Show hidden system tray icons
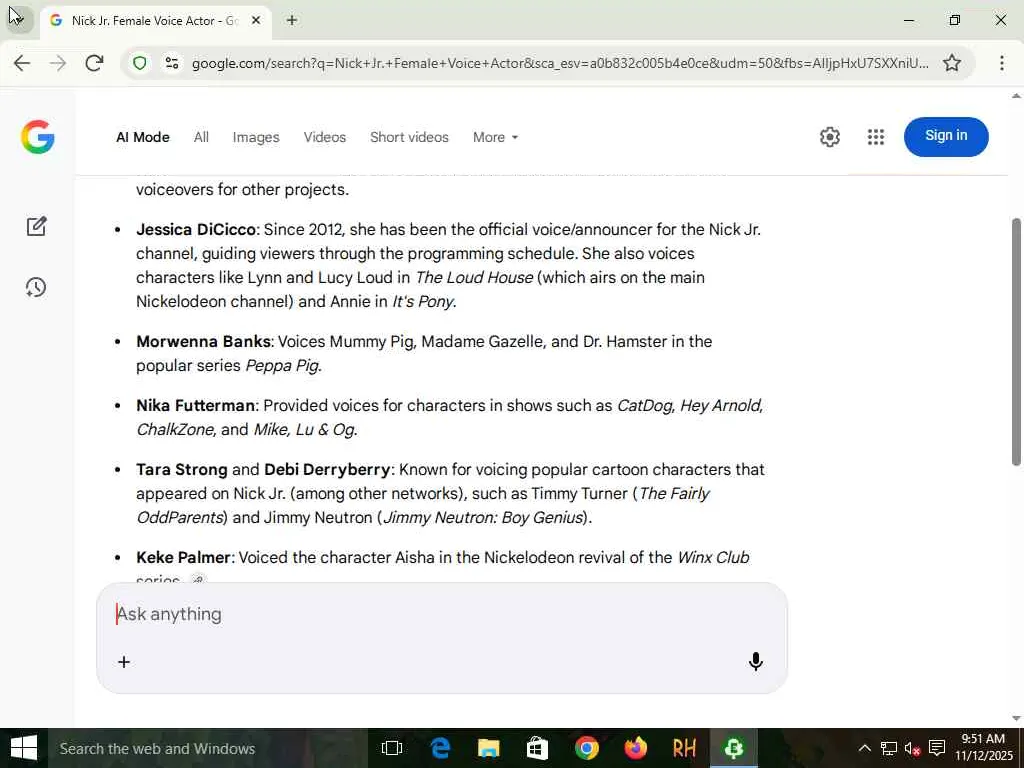 (x=864, y=748)
